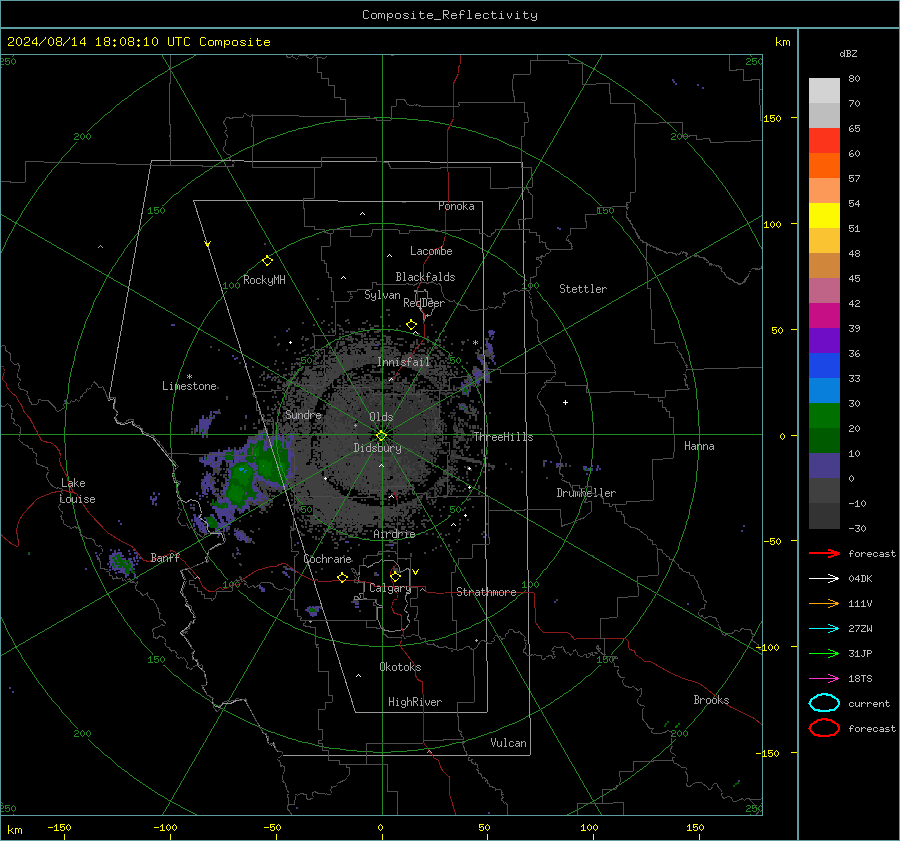Select the purple 36-39 dBZ swatch
The height and width of the screenshot is (841, 900).
click(x=824, y=340)
